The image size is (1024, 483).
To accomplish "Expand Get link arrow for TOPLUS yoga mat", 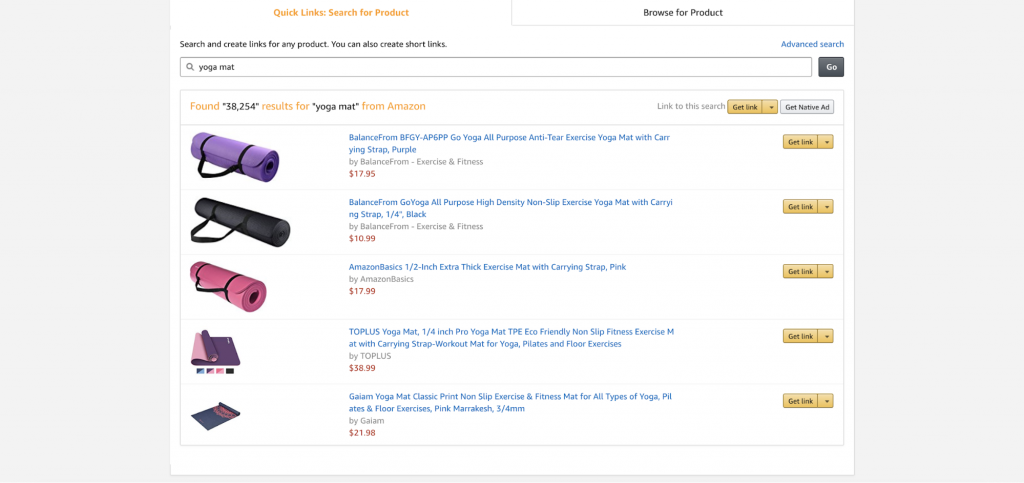I will [x=826, y=336].
